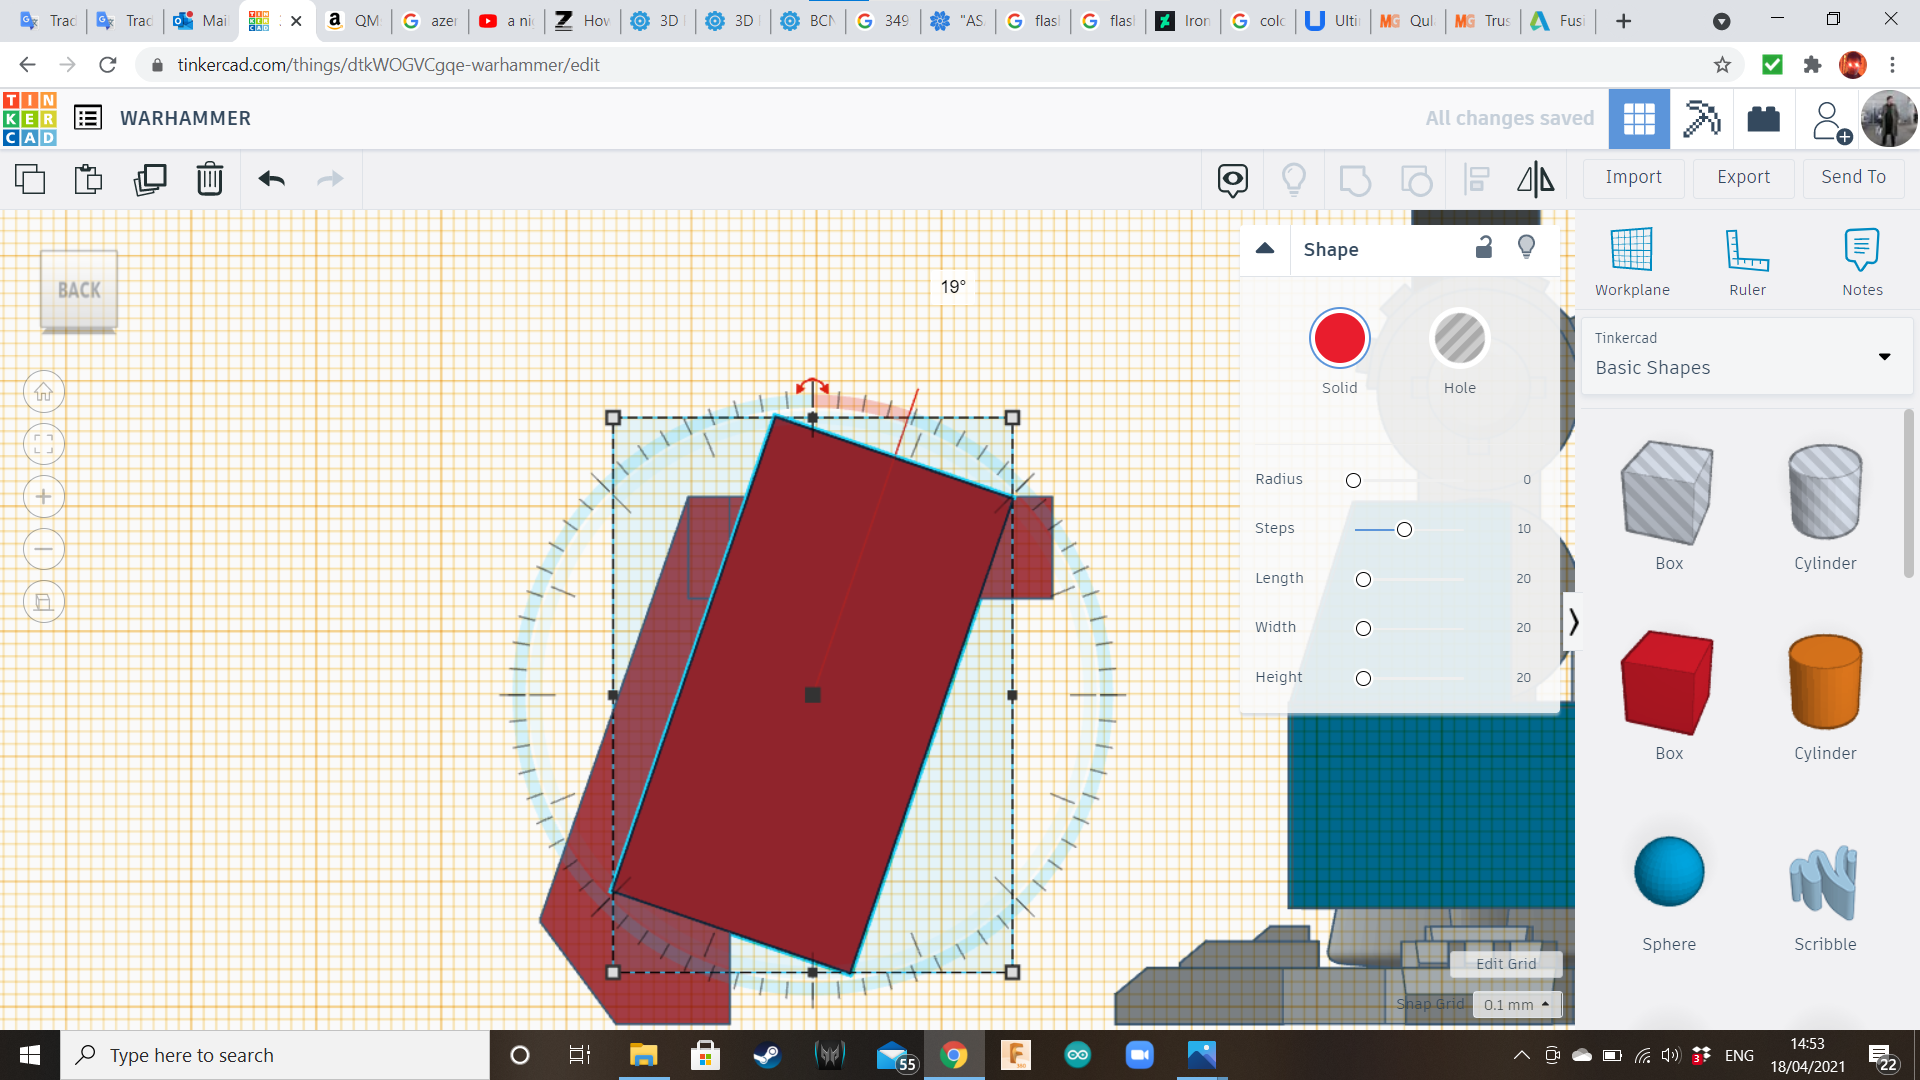Pick the red Box shape thumbnail
The width and height of the screenshot is (1920, 1080).
tap(1668, 682)
